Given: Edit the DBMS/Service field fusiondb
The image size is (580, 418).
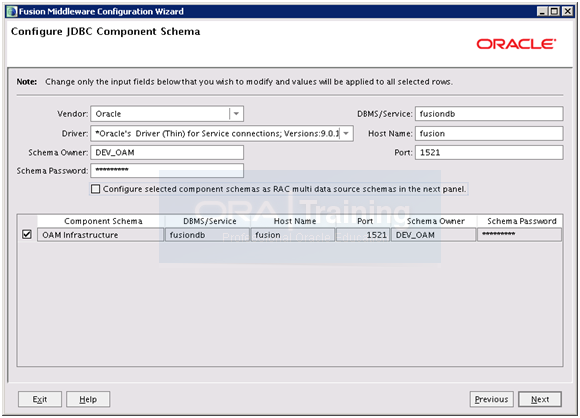Looking at the screenshot, I should point(489,114).
